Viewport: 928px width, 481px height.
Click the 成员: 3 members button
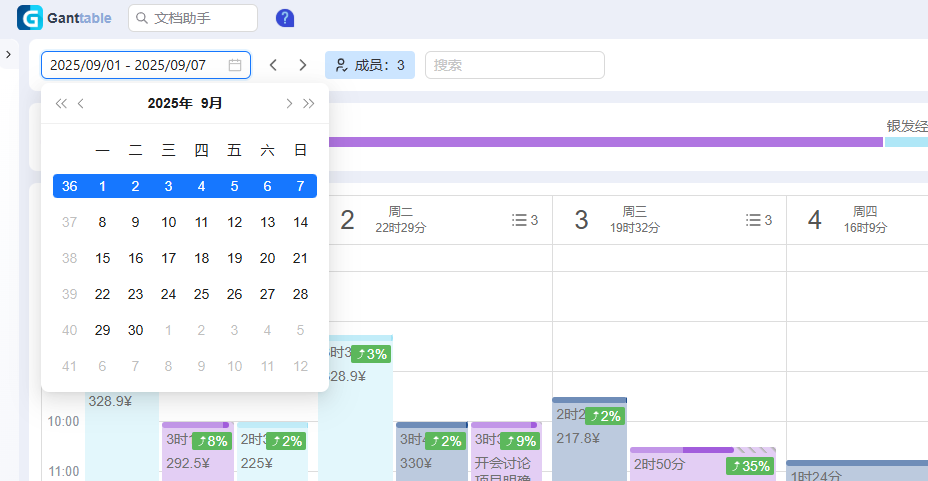370,65
